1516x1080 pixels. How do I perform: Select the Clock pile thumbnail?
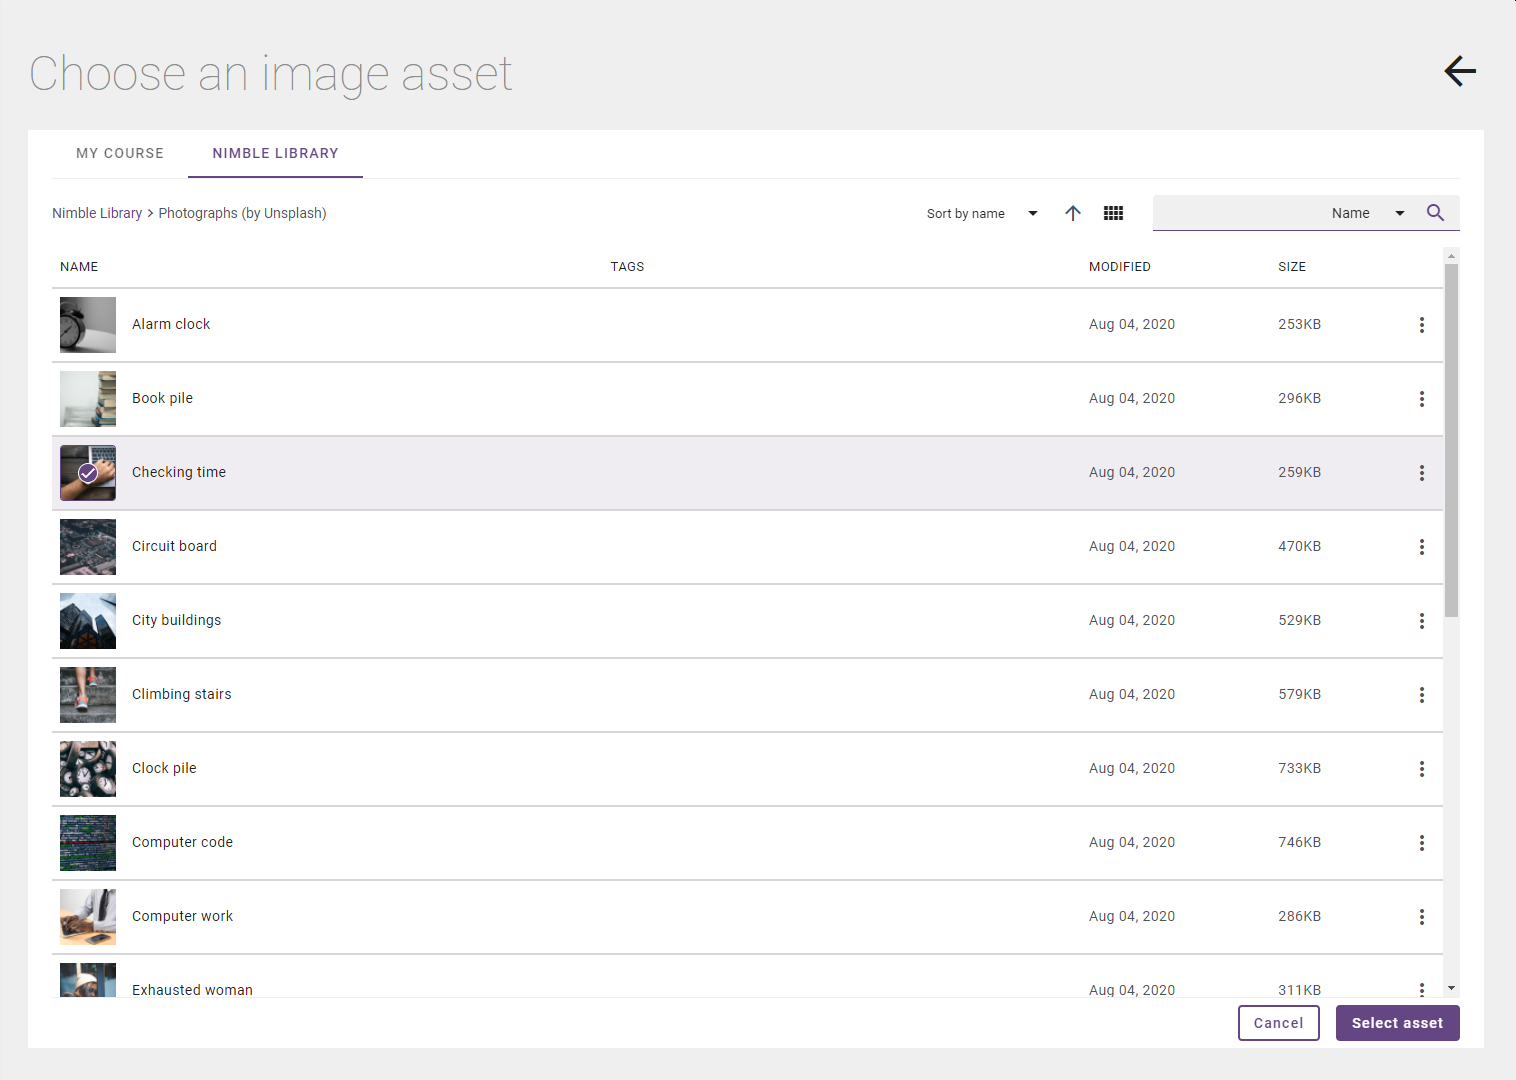pyautogui.click(x=88, y=769)
